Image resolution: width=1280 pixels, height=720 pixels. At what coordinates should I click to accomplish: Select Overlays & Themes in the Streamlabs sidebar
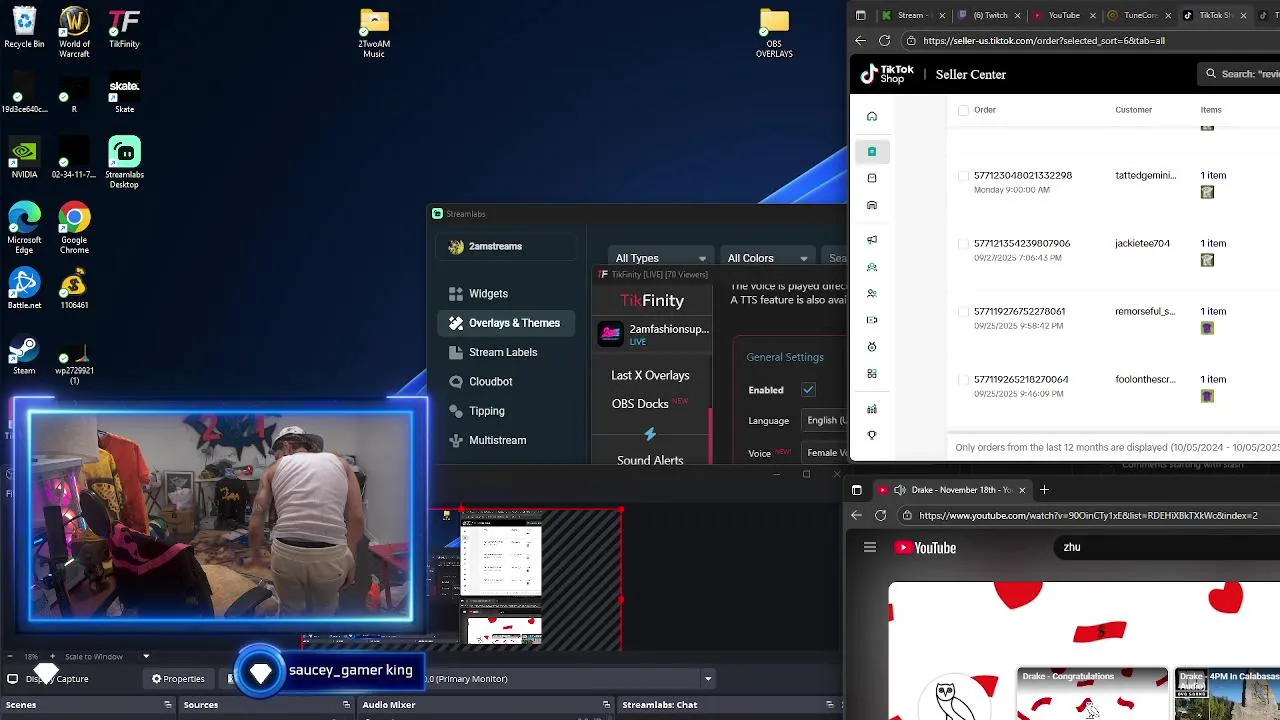[x=506, y=323]
